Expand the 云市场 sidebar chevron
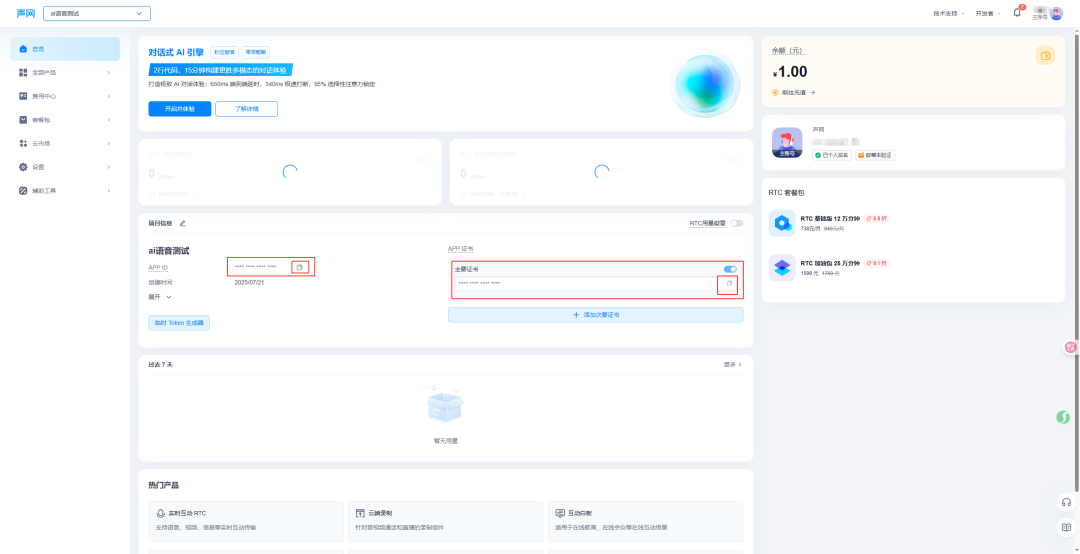Image resolution: width=1080 pixels, height=554 pixels. pyautogui.click(x=109, y=143)
